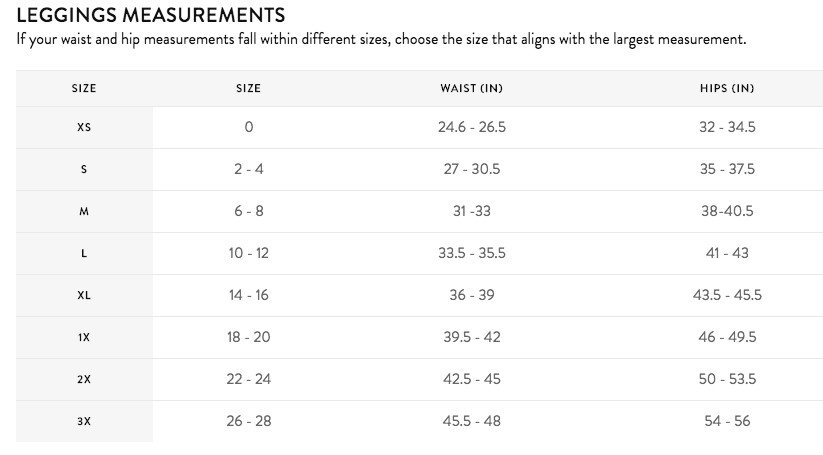Select the XS size row label
823x455 pixels.
[84, 128]
